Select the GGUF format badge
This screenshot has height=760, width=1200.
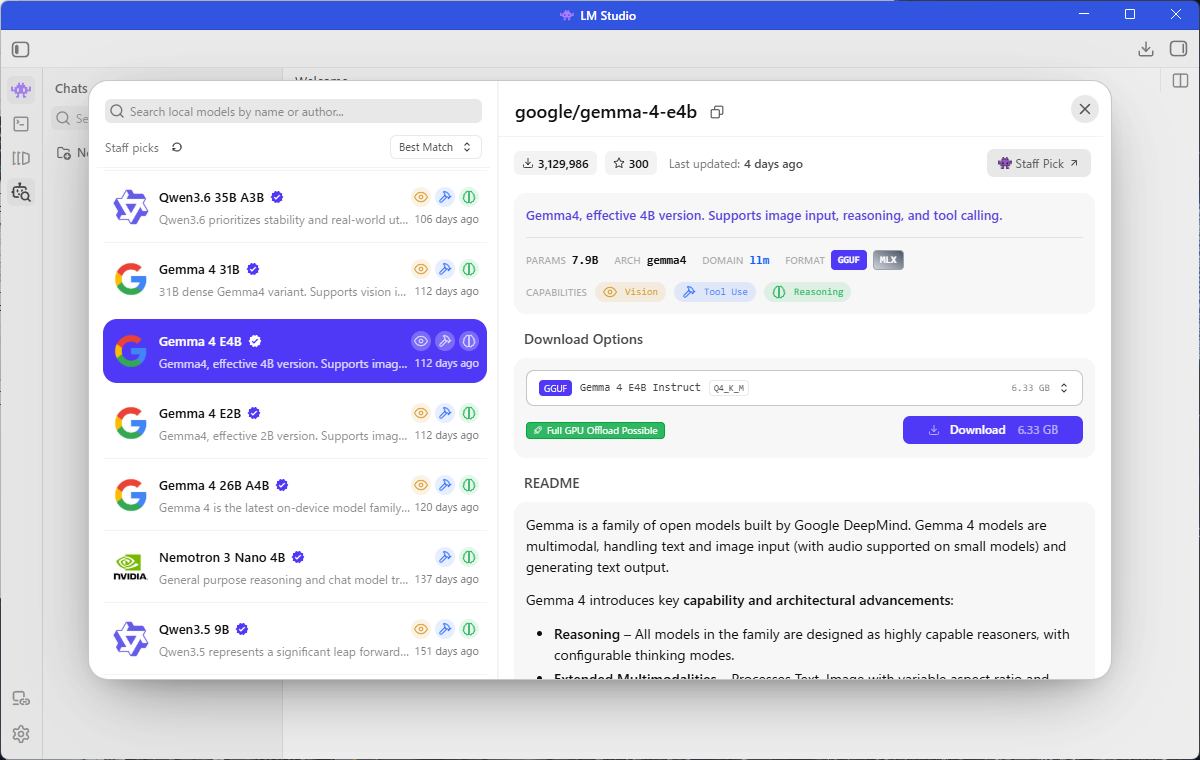pos(849,260)
